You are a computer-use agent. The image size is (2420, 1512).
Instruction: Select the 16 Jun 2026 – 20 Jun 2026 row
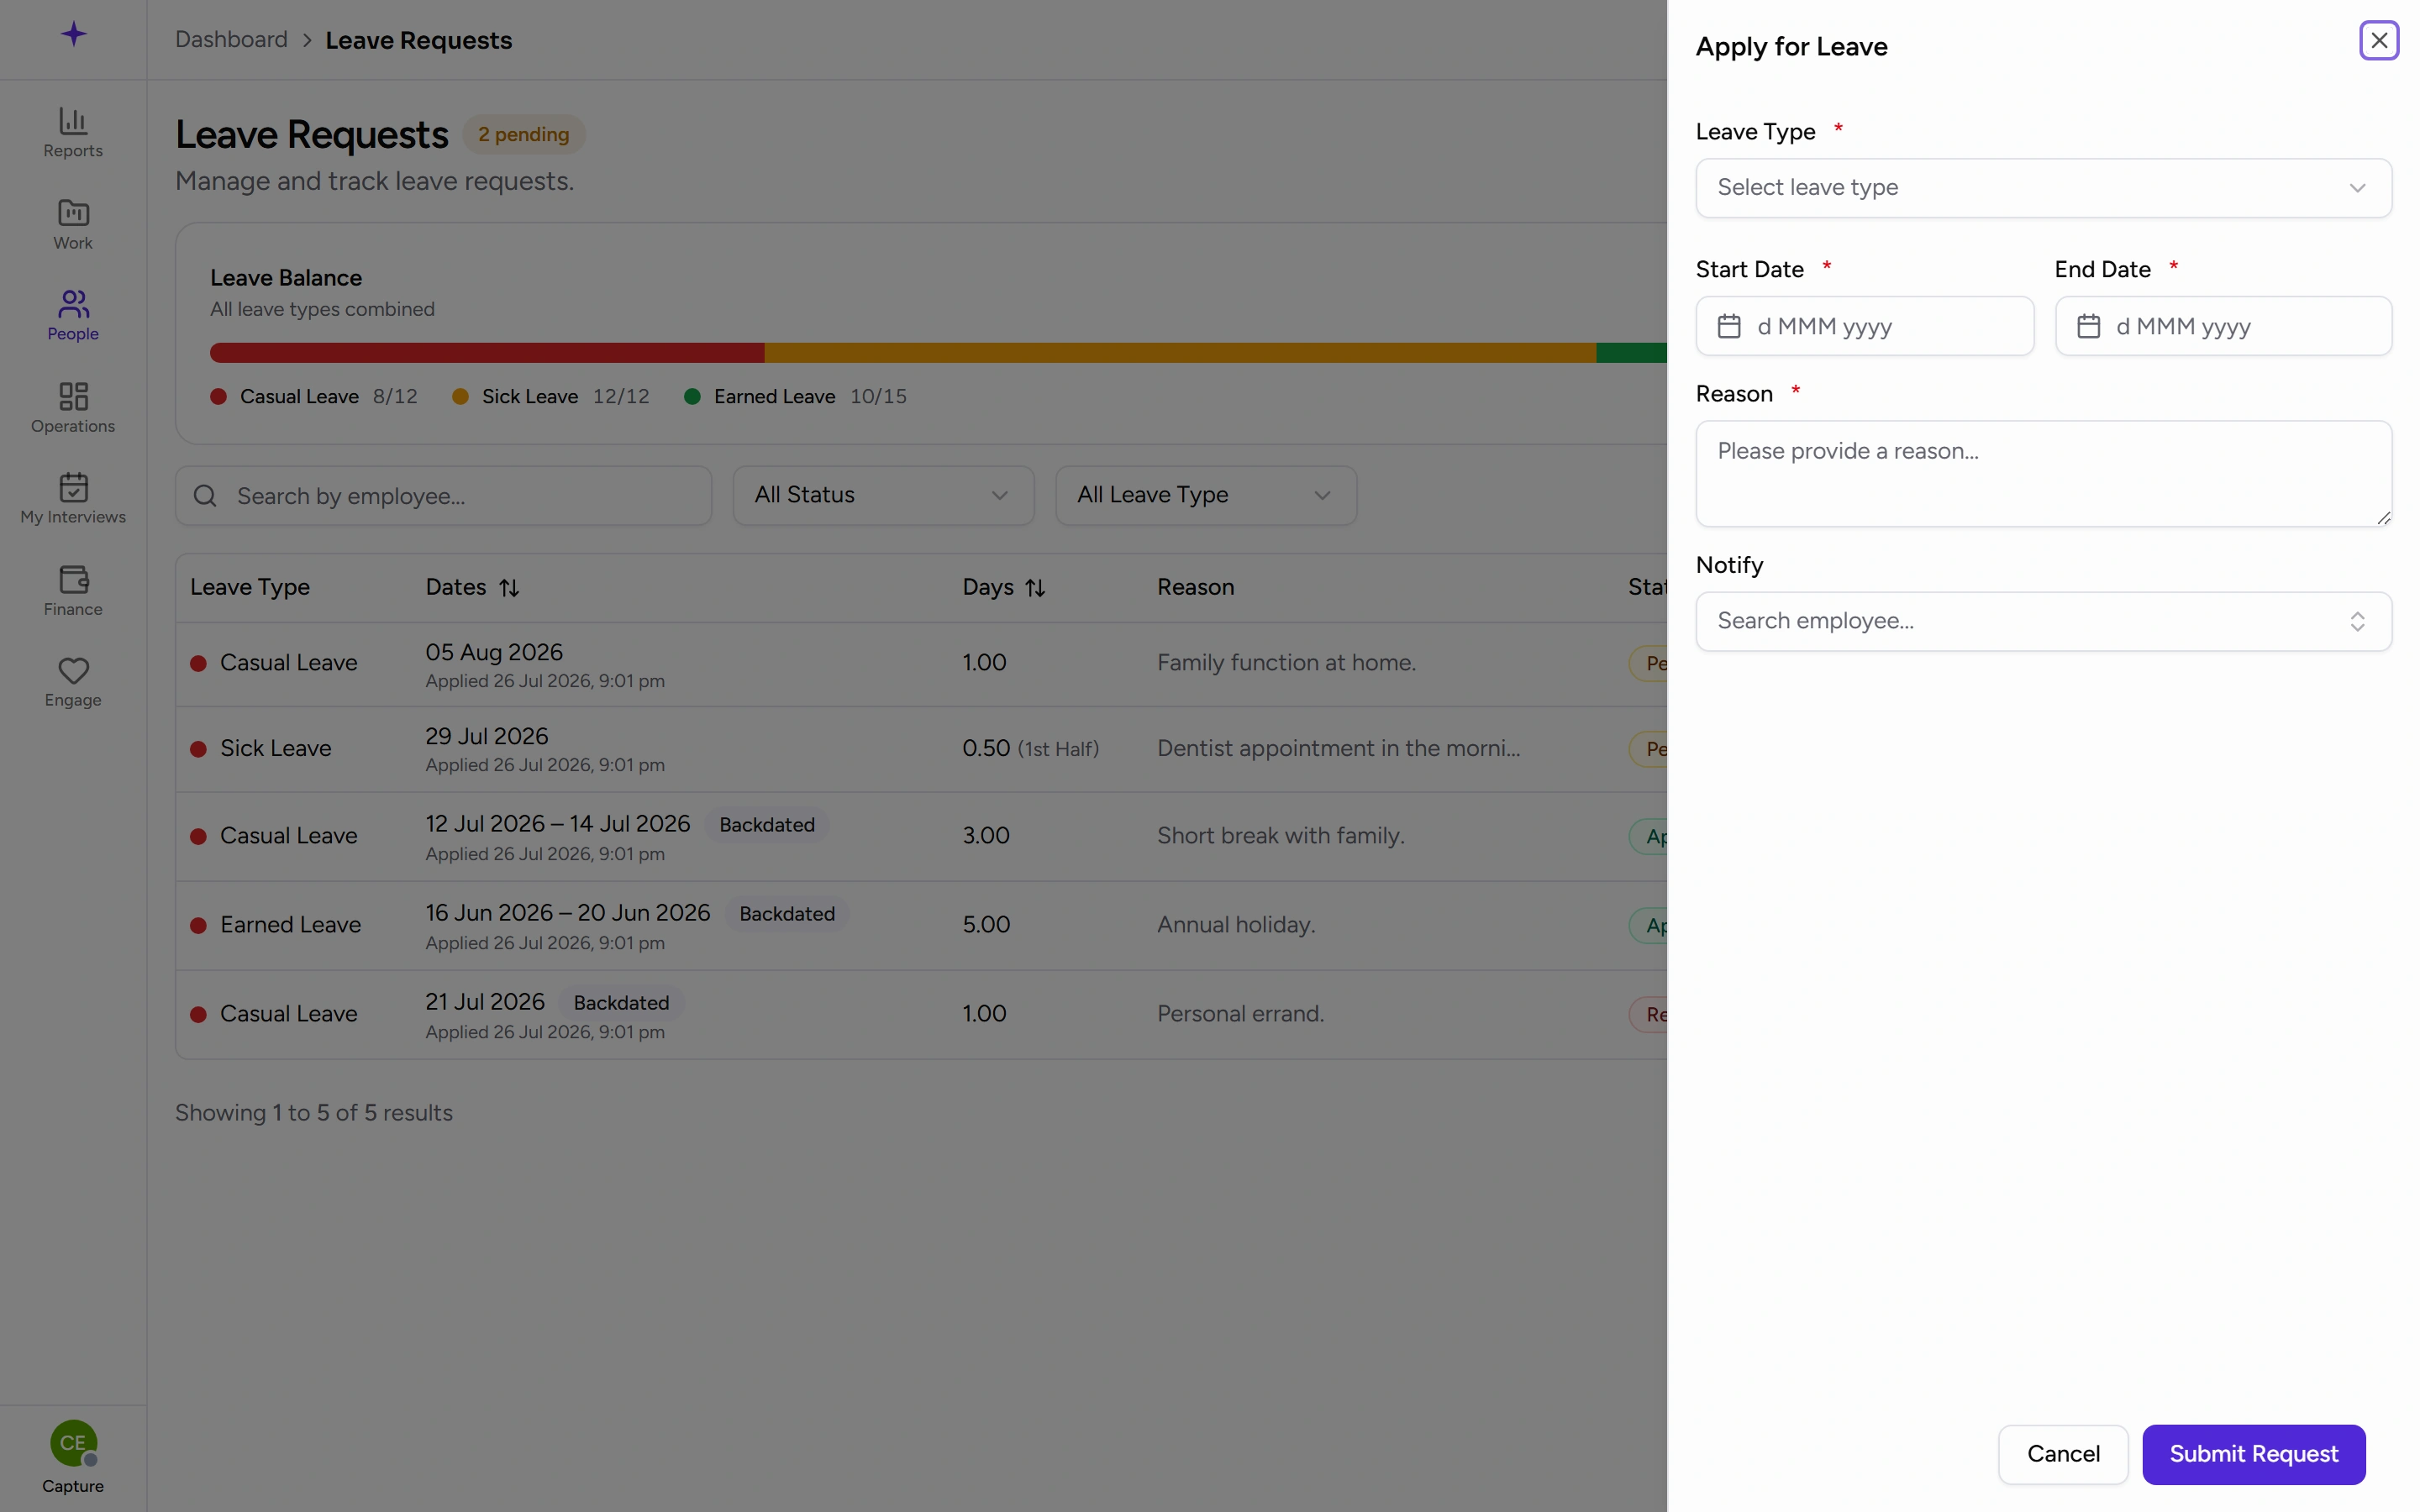(921, 925)
